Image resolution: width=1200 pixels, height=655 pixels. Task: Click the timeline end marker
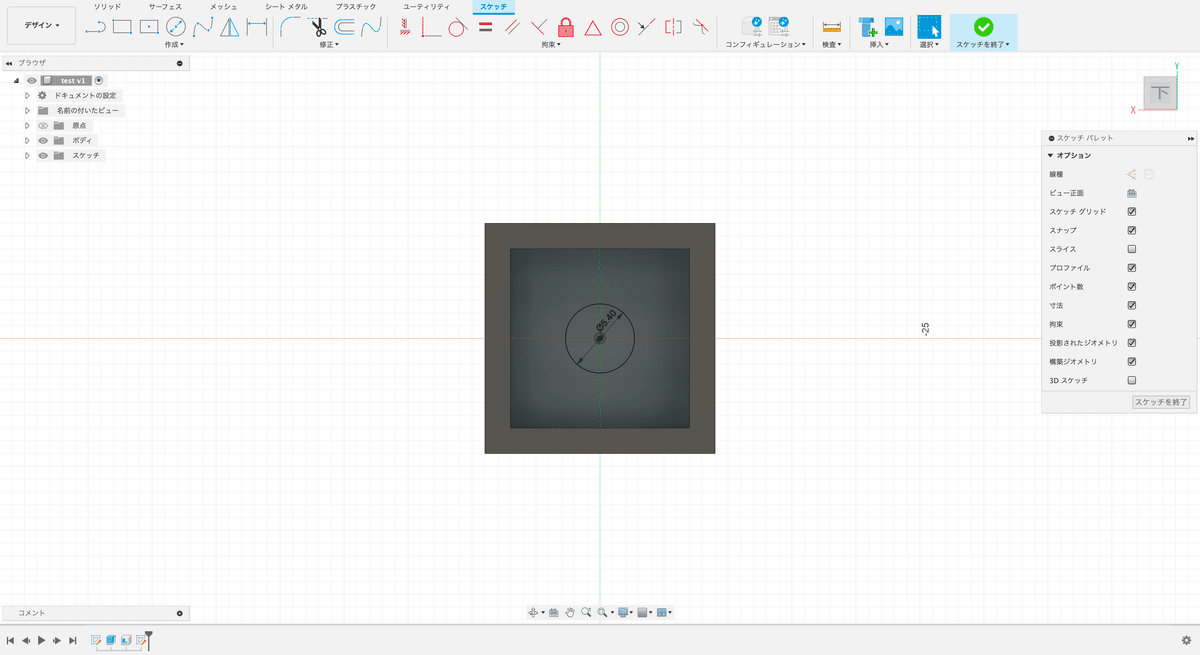[149, 639]
